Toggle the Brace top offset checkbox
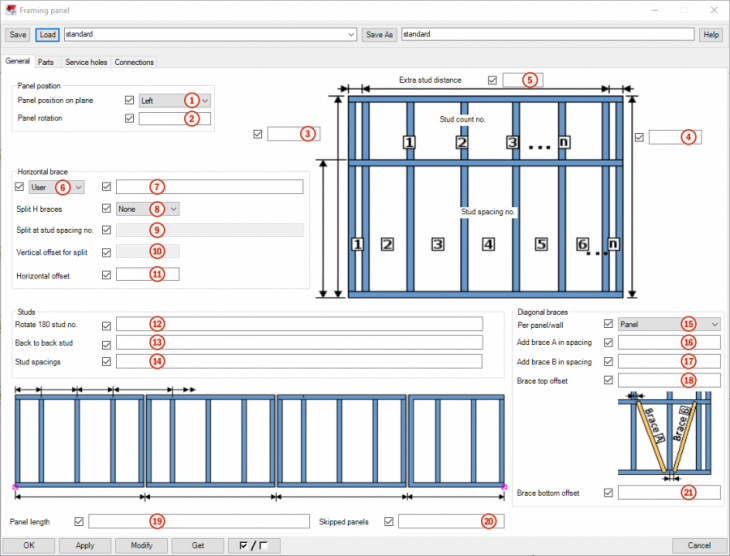The width and height of the screenshot is (730, 556). tap(608, 380)
